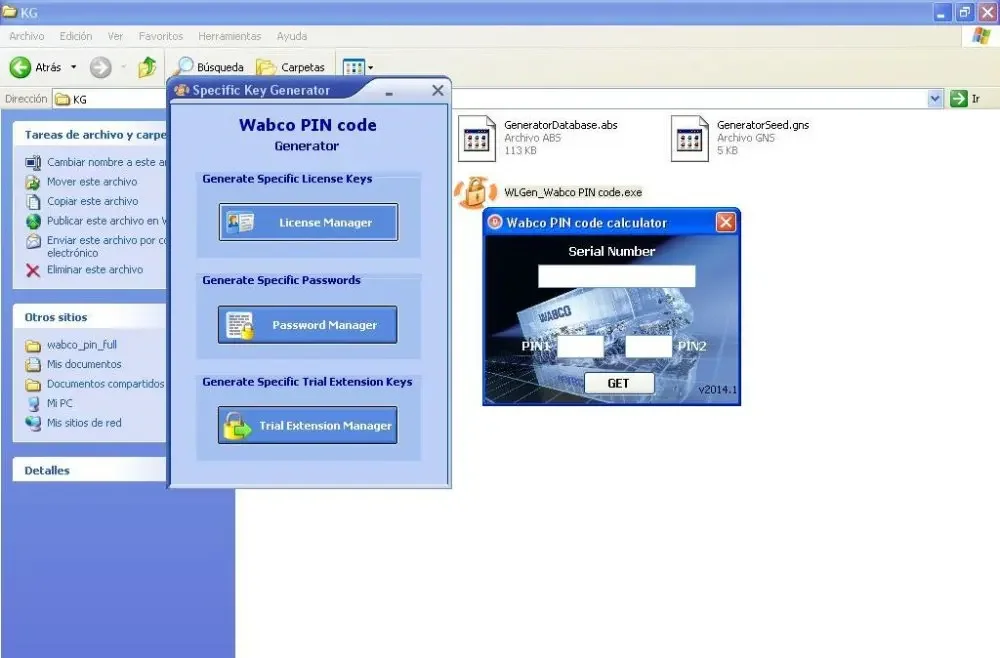Click Cambiar nombre a este archivo task
Image resolution: width=1000 pixels, height=658 pixels.
[107, 162]
